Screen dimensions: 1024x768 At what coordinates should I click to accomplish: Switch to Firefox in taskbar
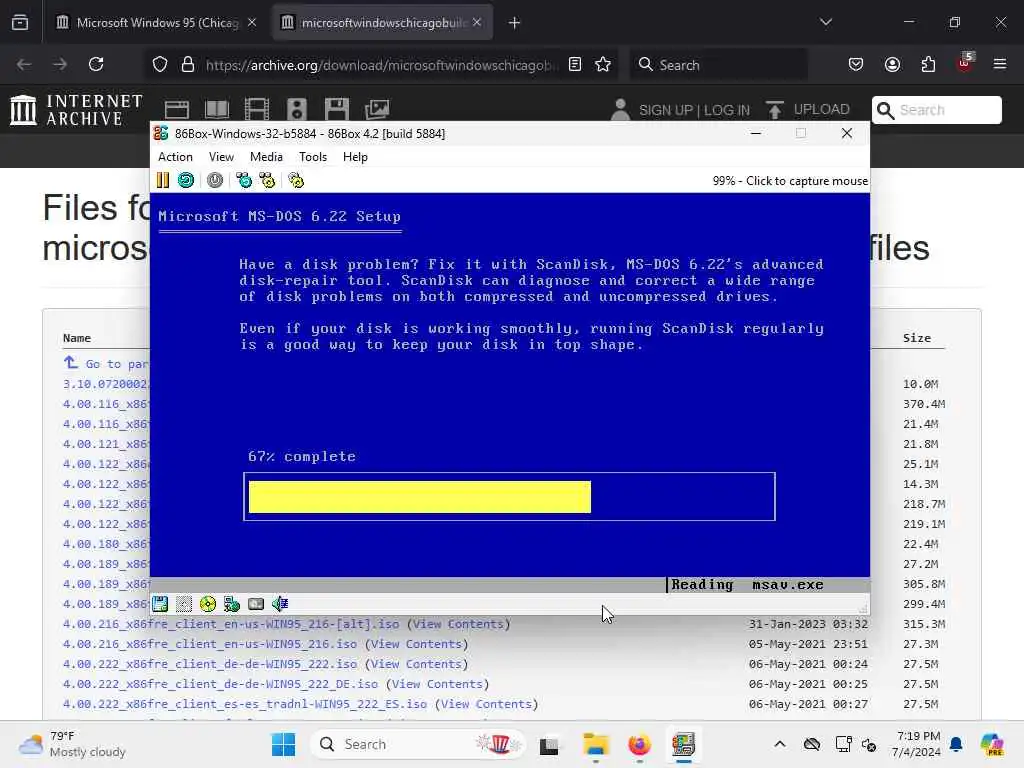(639, 744)
